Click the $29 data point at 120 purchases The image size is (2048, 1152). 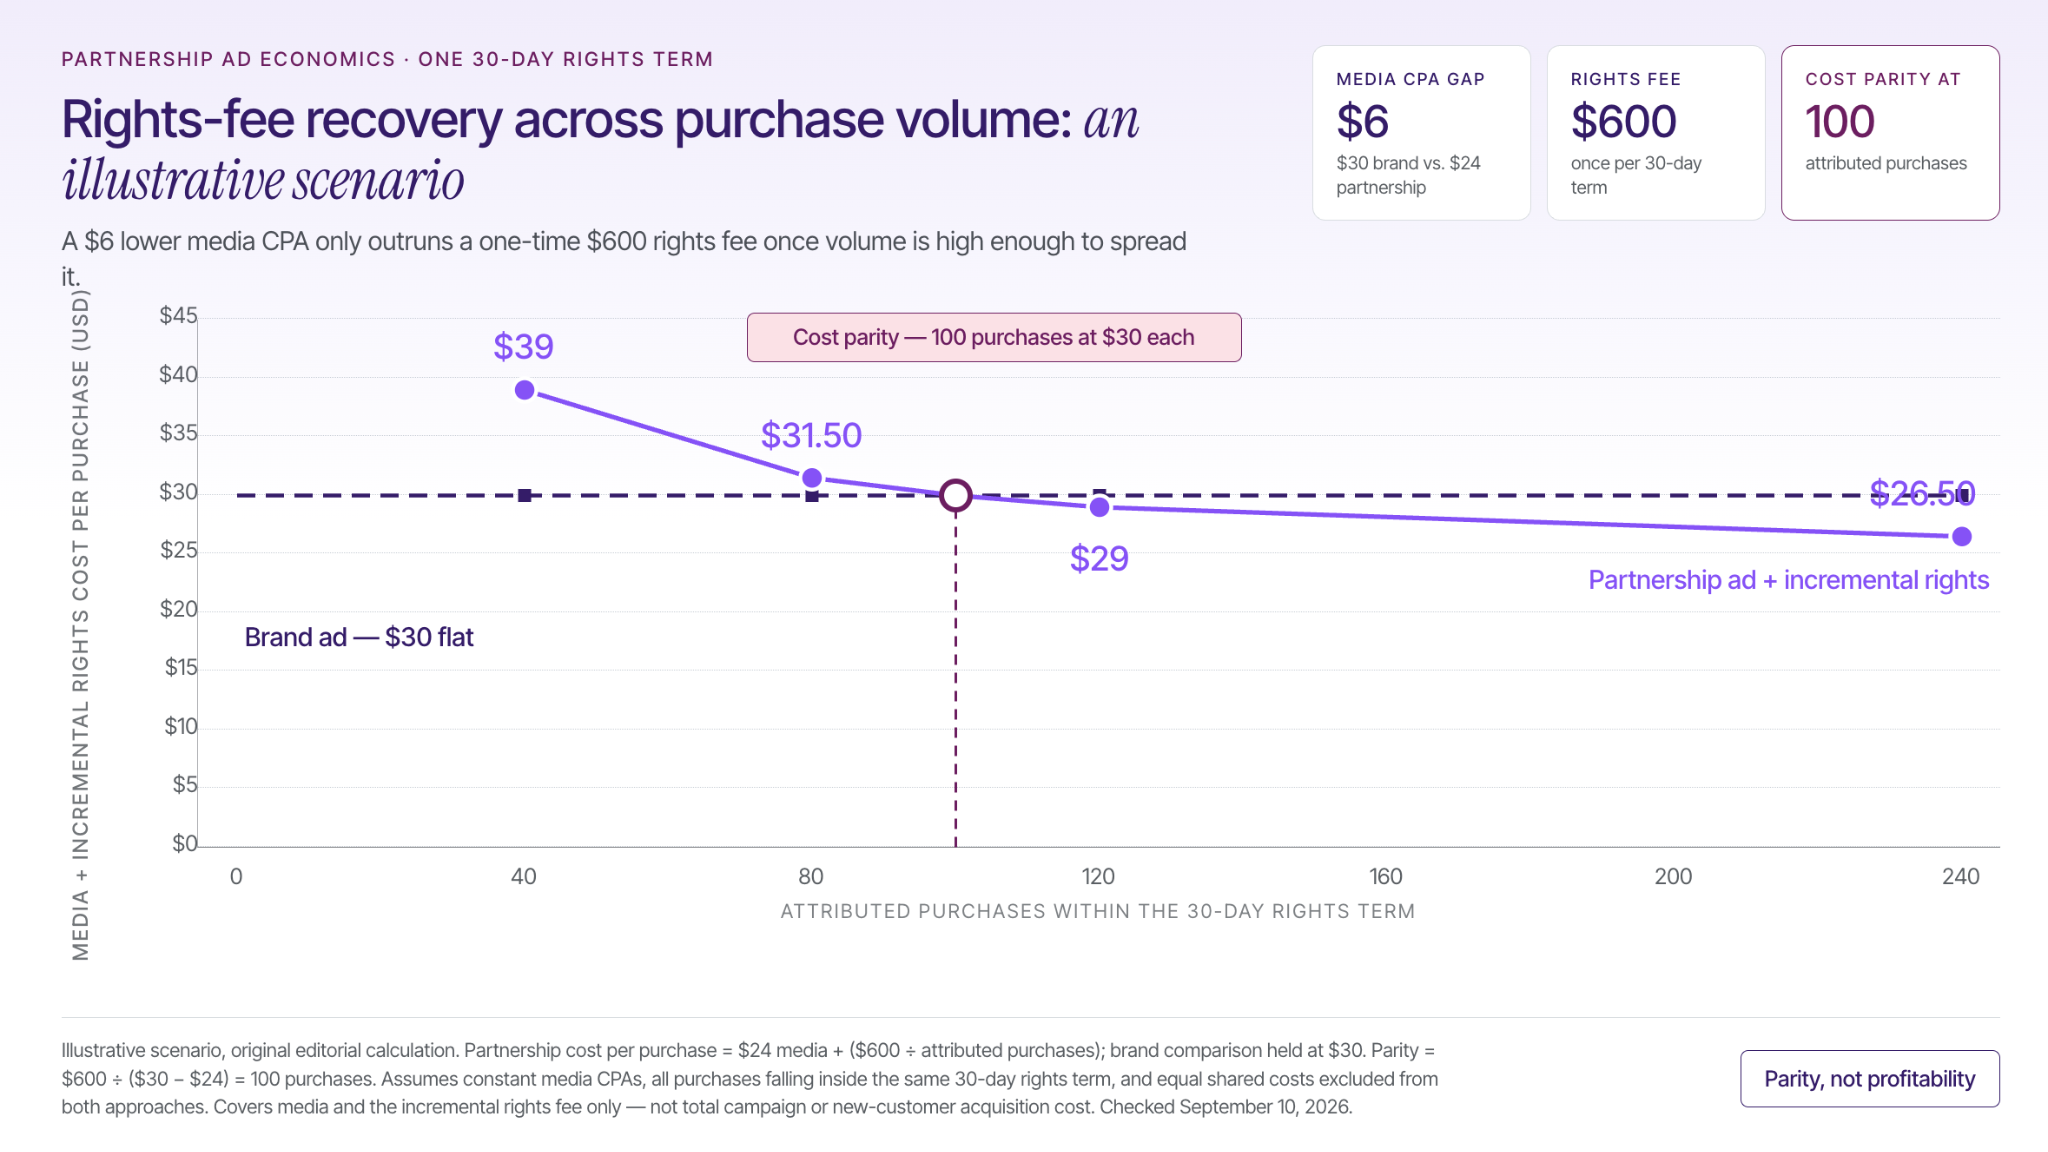1099,507
